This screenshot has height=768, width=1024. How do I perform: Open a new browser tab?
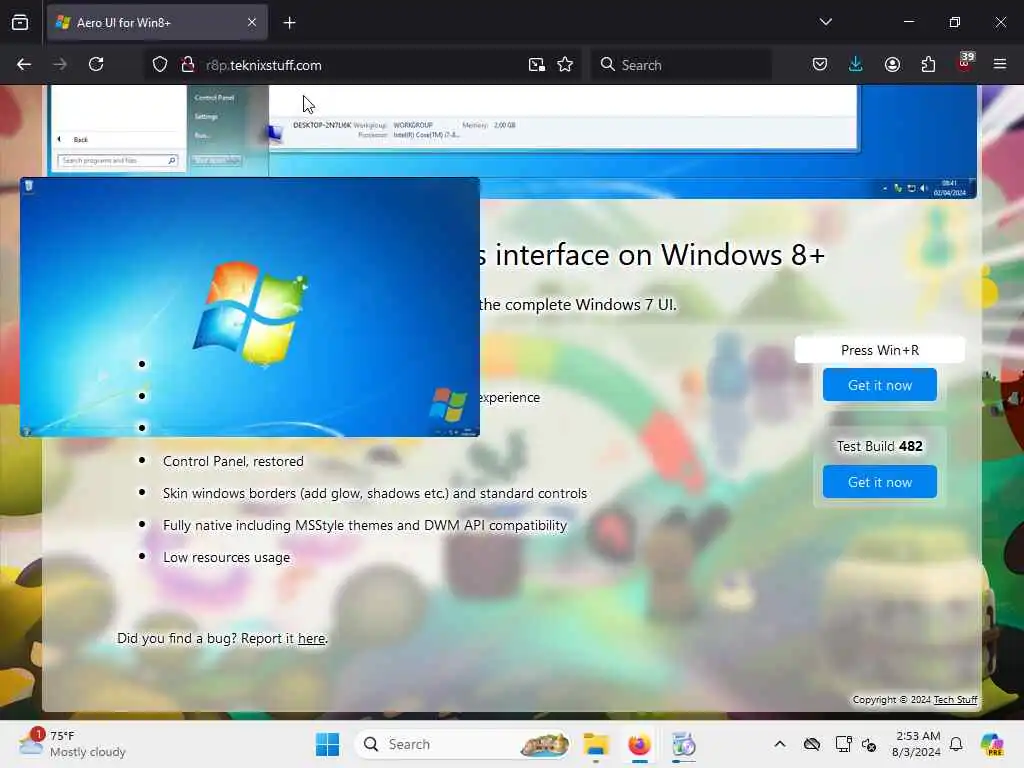tap(289, 23)
